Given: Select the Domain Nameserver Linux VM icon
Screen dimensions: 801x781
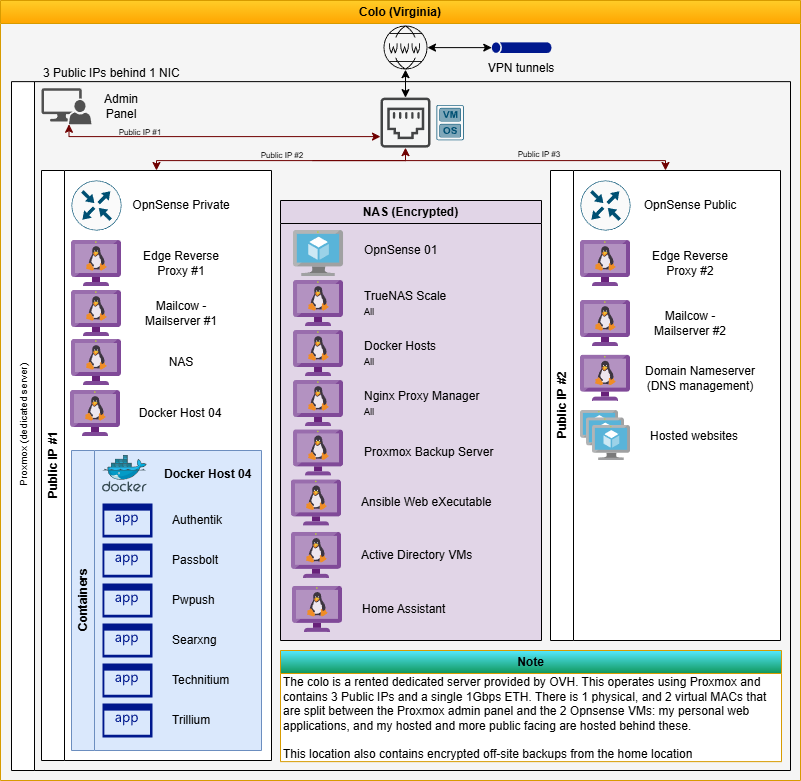Looking at the screenshot, I should 605,378.
